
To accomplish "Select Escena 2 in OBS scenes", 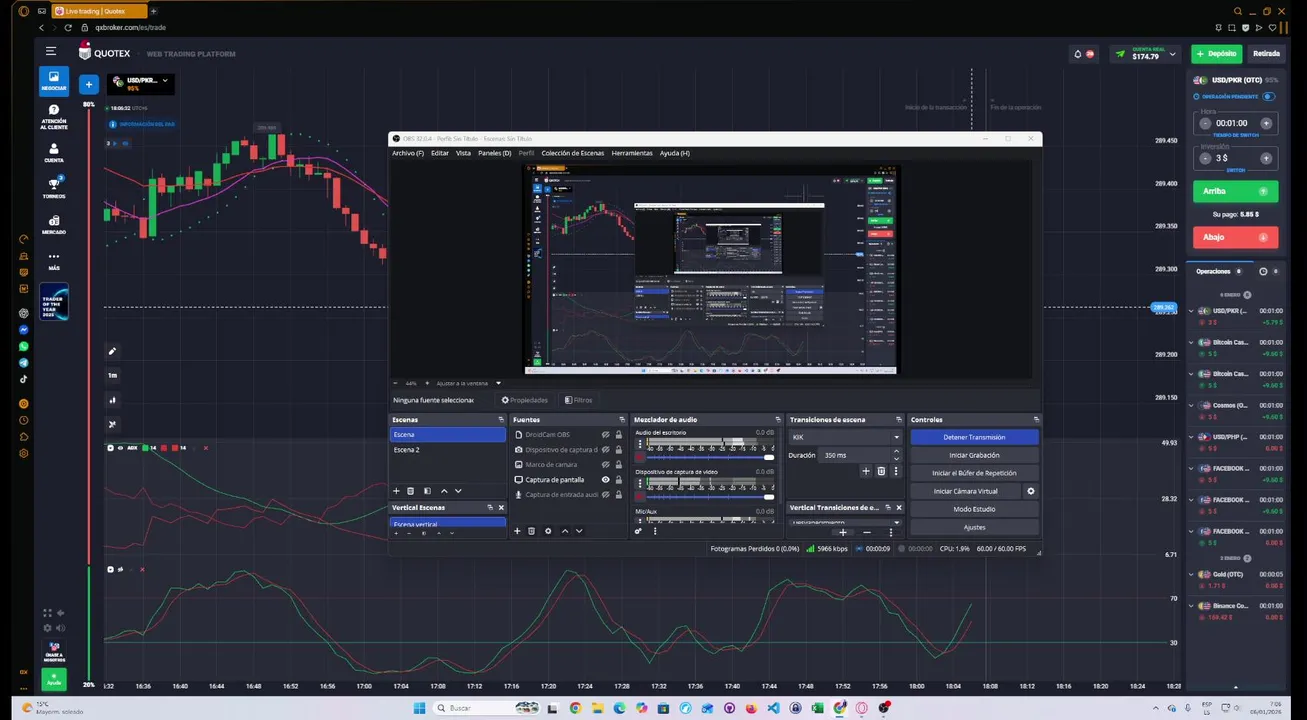I will pos(448,450).
